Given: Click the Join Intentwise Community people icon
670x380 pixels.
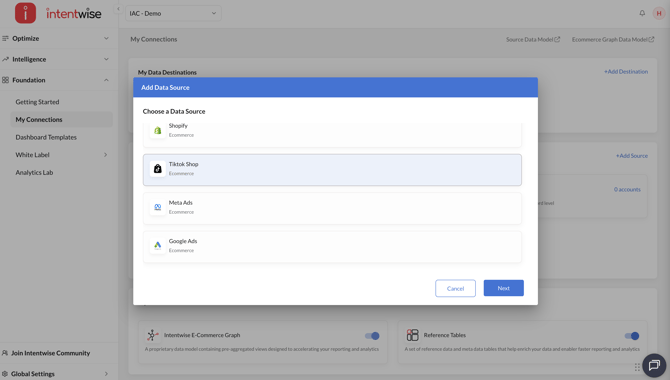Looking at the screenshot, I should tap(5, 353).
